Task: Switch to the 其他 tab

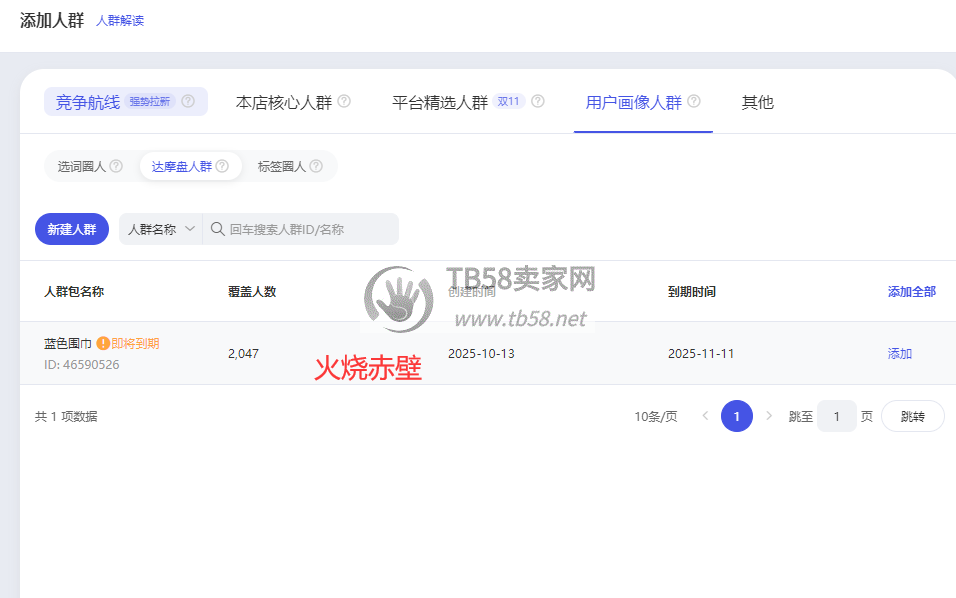Action: [x=757, y=102]
